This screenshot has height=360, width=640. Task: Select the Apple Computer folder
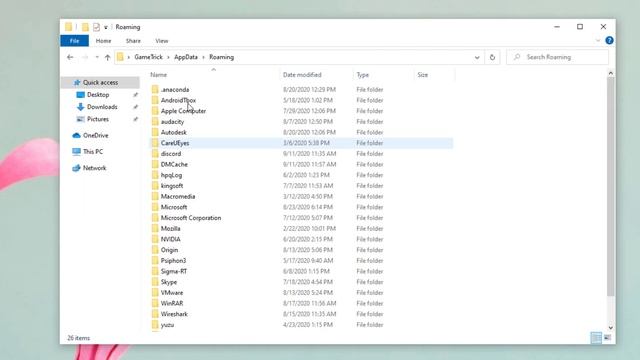click(183, 111)
